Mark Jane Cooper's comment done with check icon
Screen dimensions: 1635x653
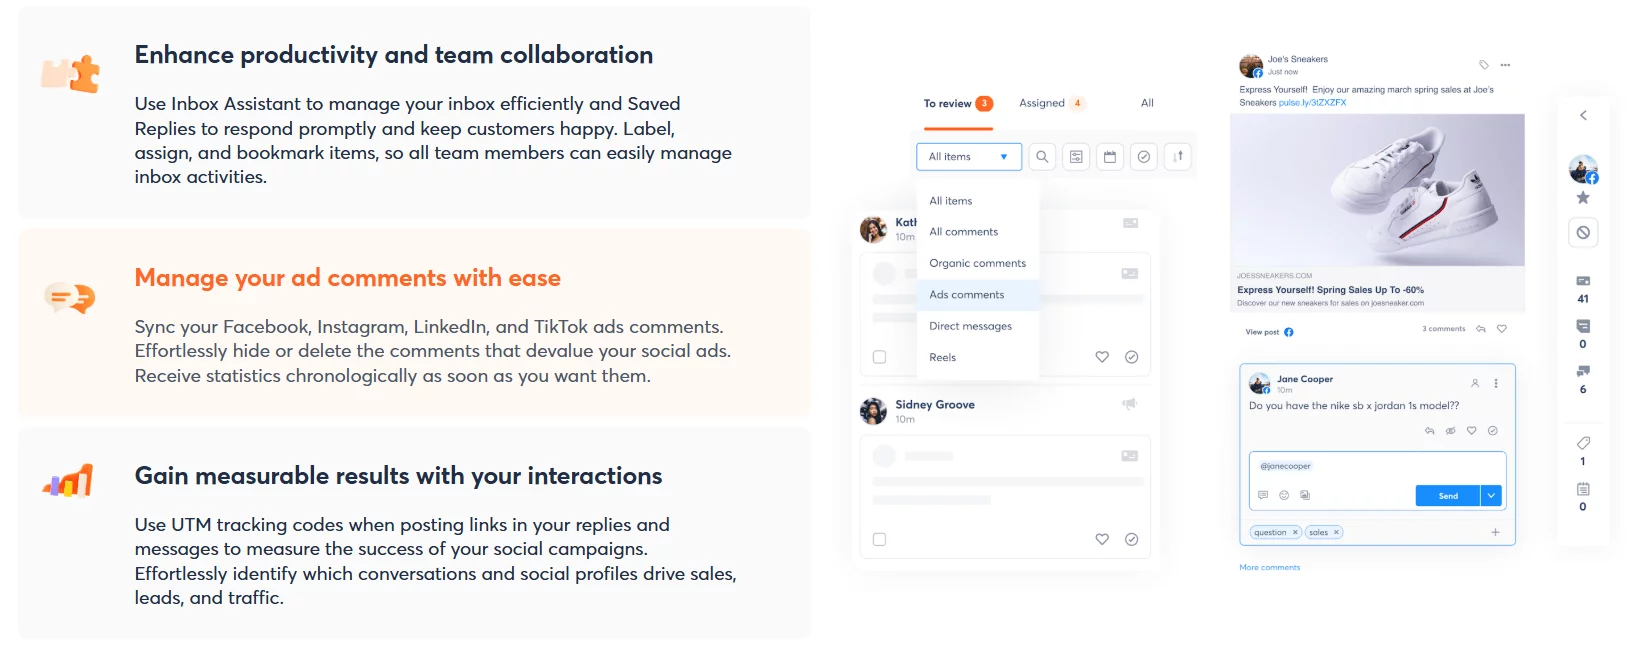1493,431
